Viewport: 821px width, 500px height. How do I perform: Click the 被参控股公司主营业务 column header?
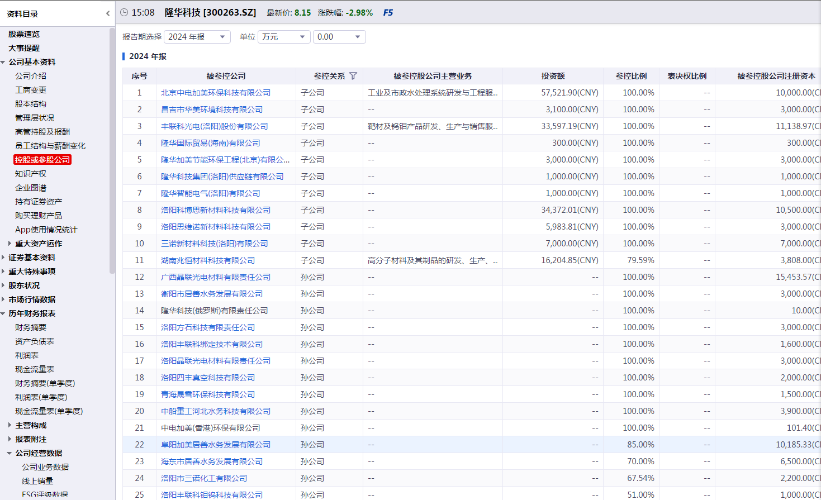[x=432, y=76]
